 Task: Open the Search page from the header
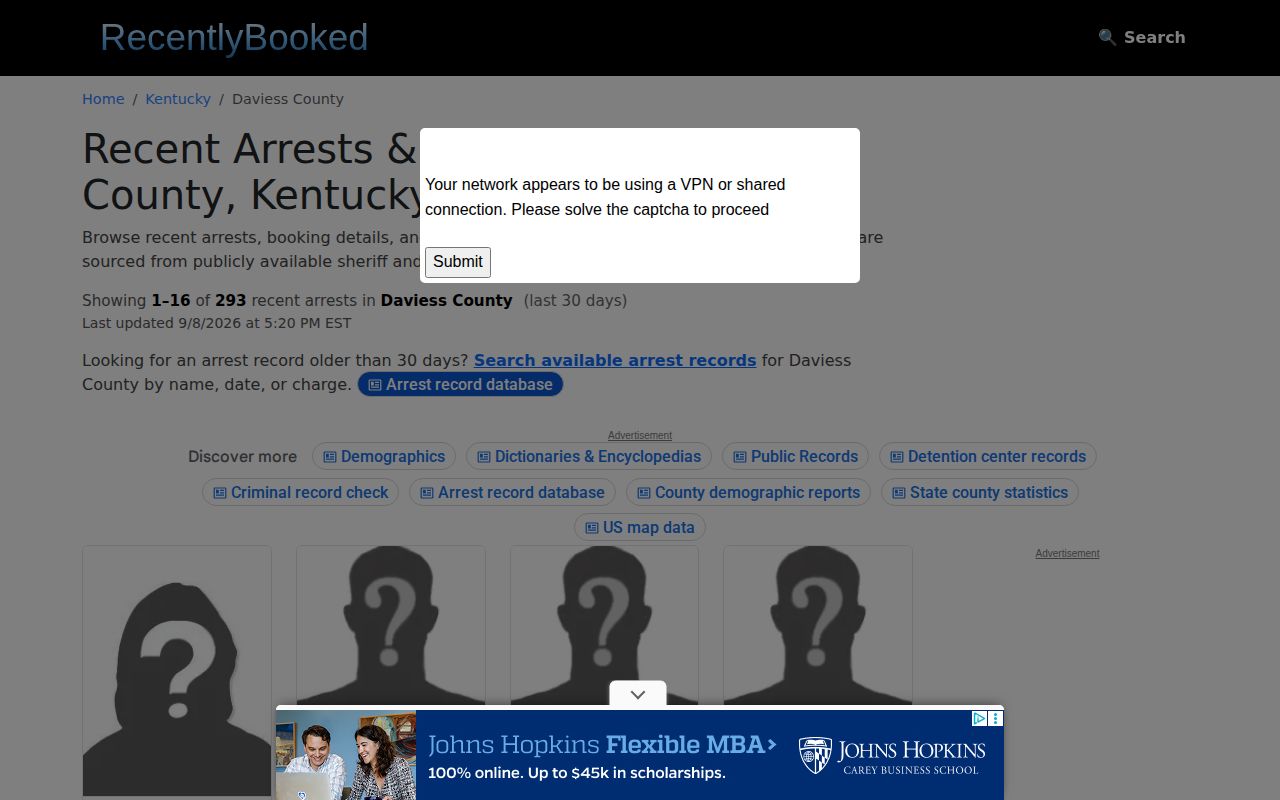[1142, 37]
